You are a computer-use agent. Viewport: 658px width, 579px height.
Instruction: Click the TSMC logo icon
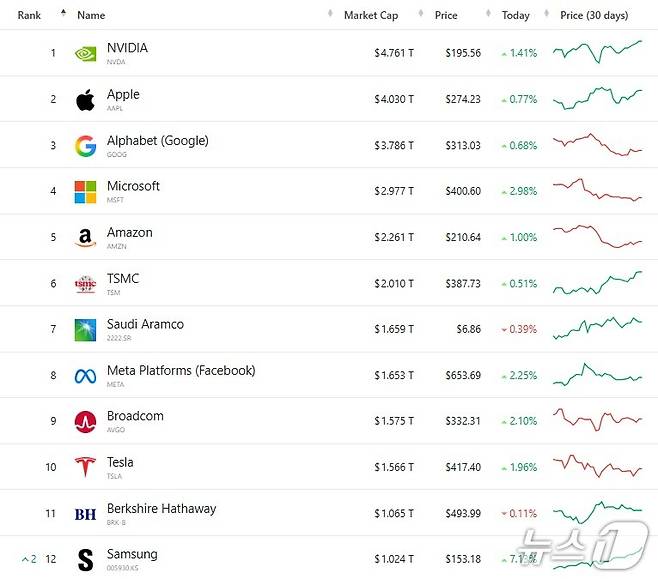coord(86,284)
